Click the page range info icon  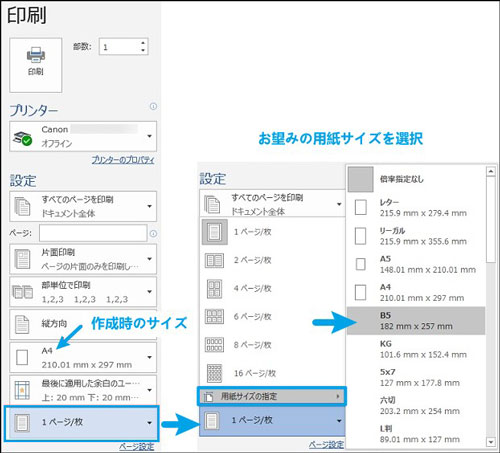point(153,233)
